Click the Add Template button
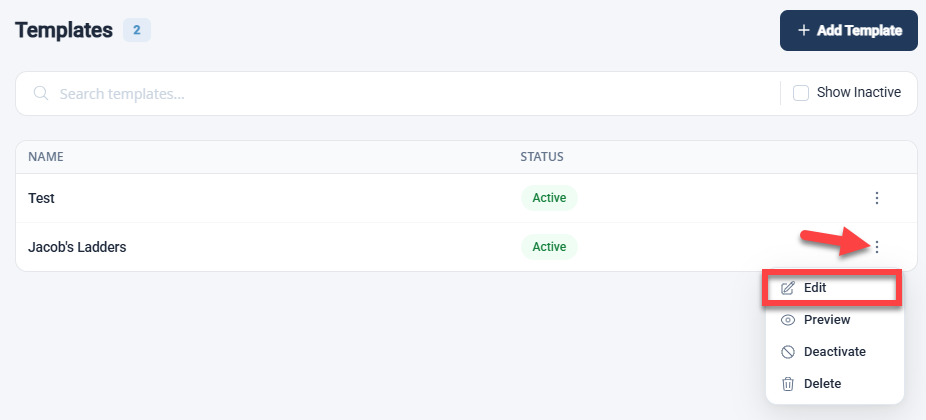926x420 pixels. coord(849,30)
